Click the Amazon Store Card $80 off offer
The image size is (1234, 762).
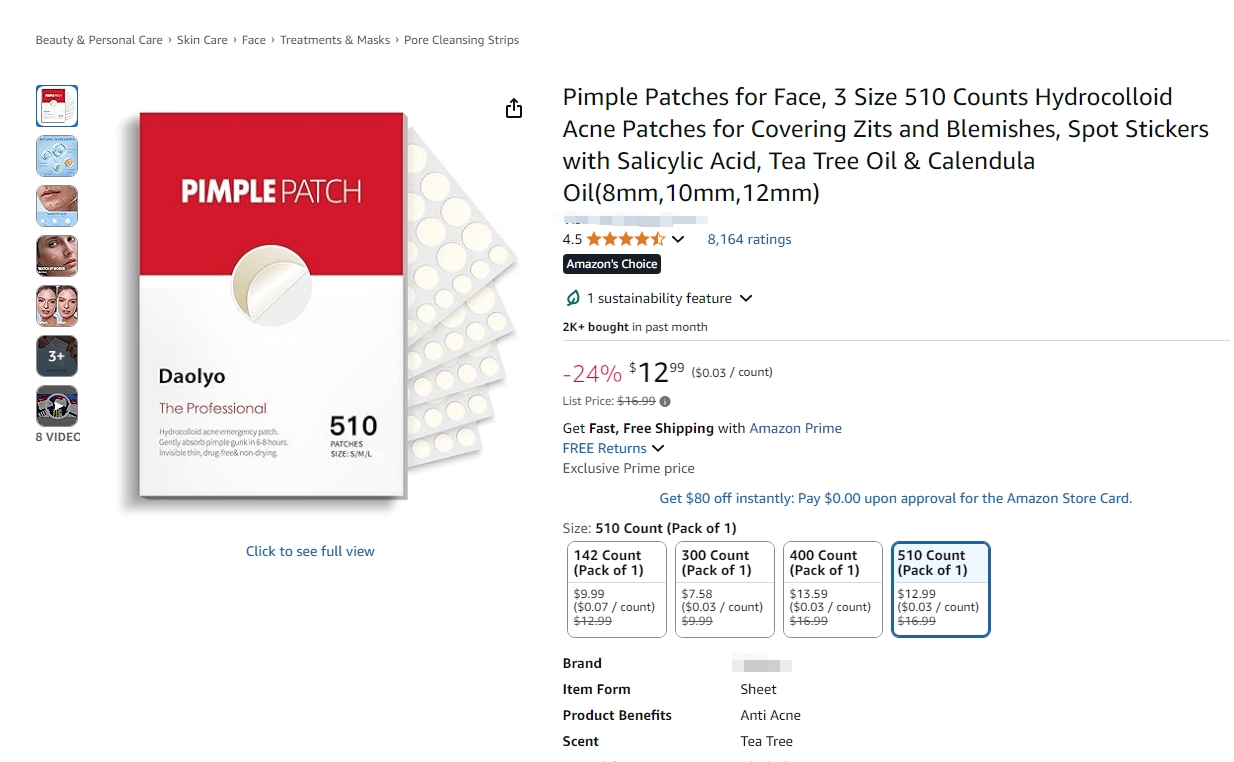click(895, 498)
